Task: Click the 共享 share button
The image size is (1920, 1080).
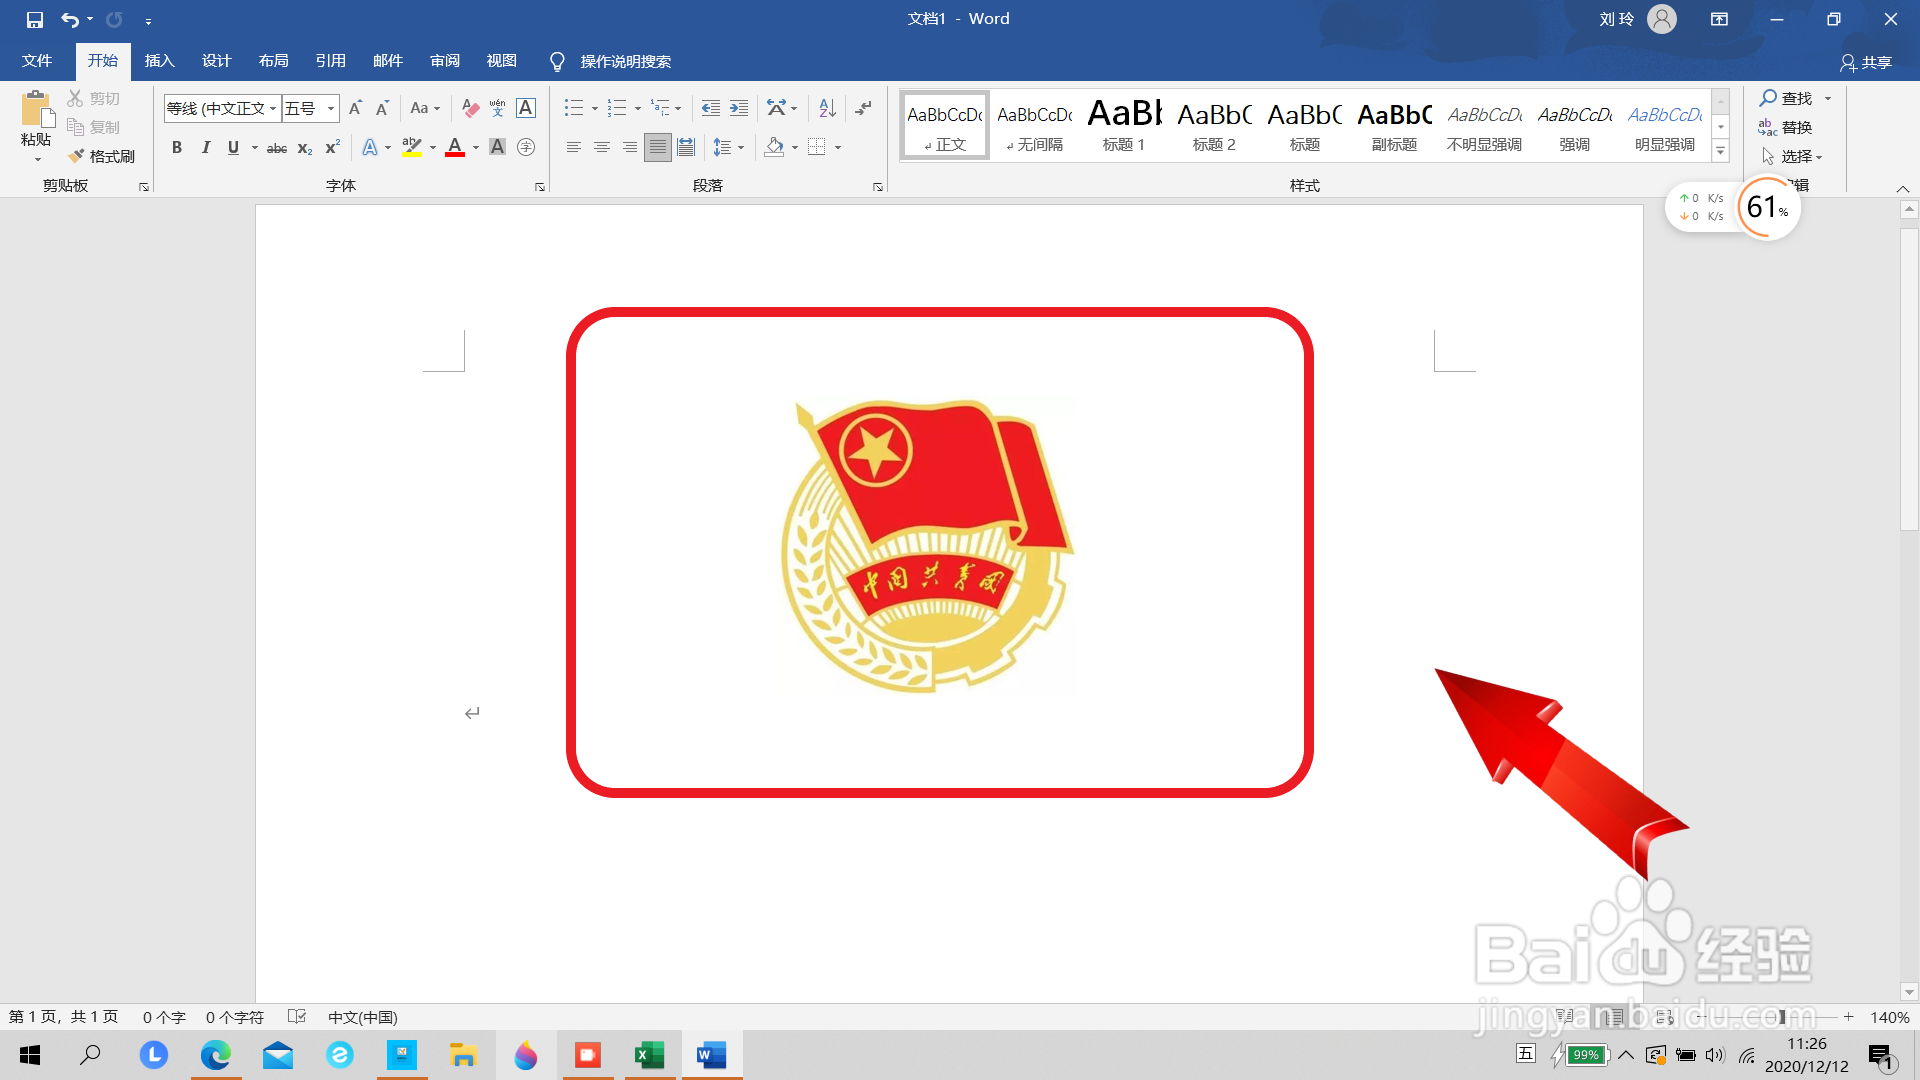Action: click(x=1866, y=62)
